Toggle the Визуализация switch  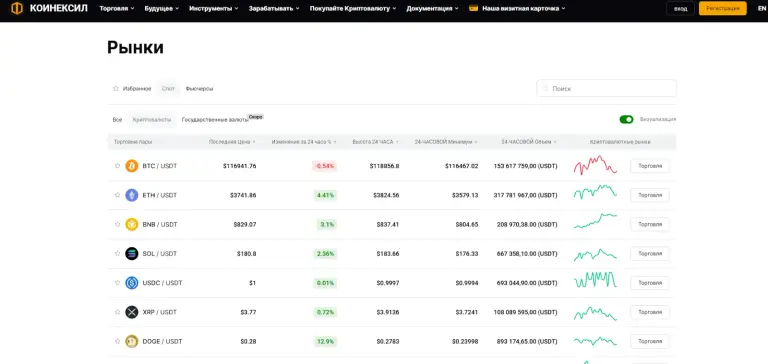626,120
